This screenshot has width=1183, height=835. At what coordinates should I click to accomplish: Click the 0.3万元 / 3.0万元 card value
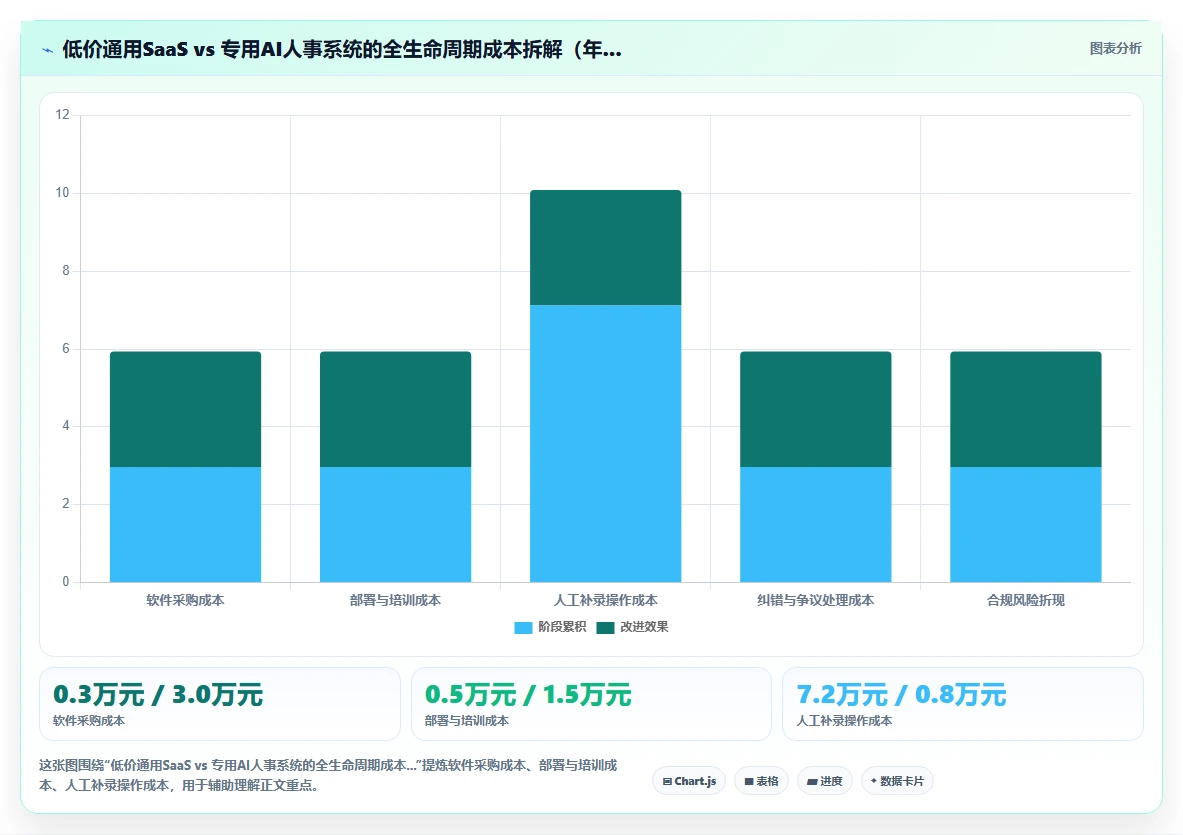158,694
